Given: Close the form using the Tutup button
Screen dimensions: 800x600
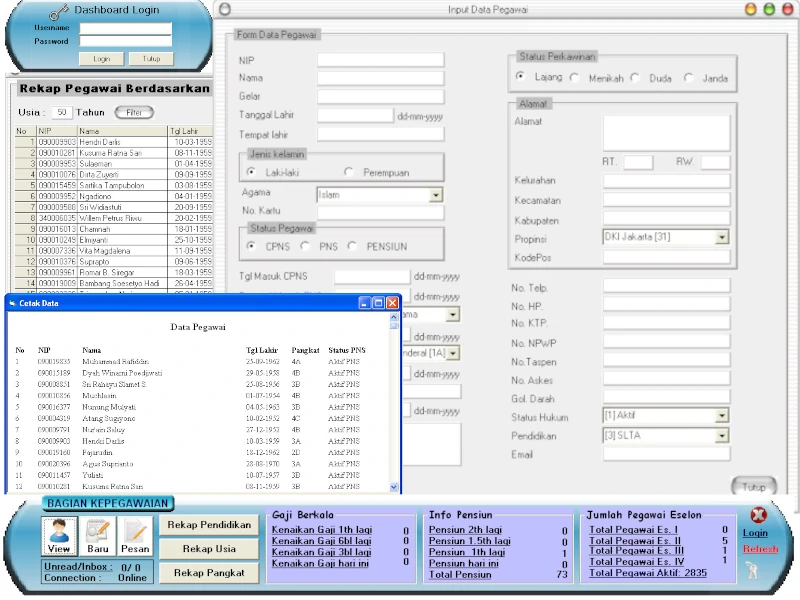Looking at the screenshot, I should pos(755,486).
